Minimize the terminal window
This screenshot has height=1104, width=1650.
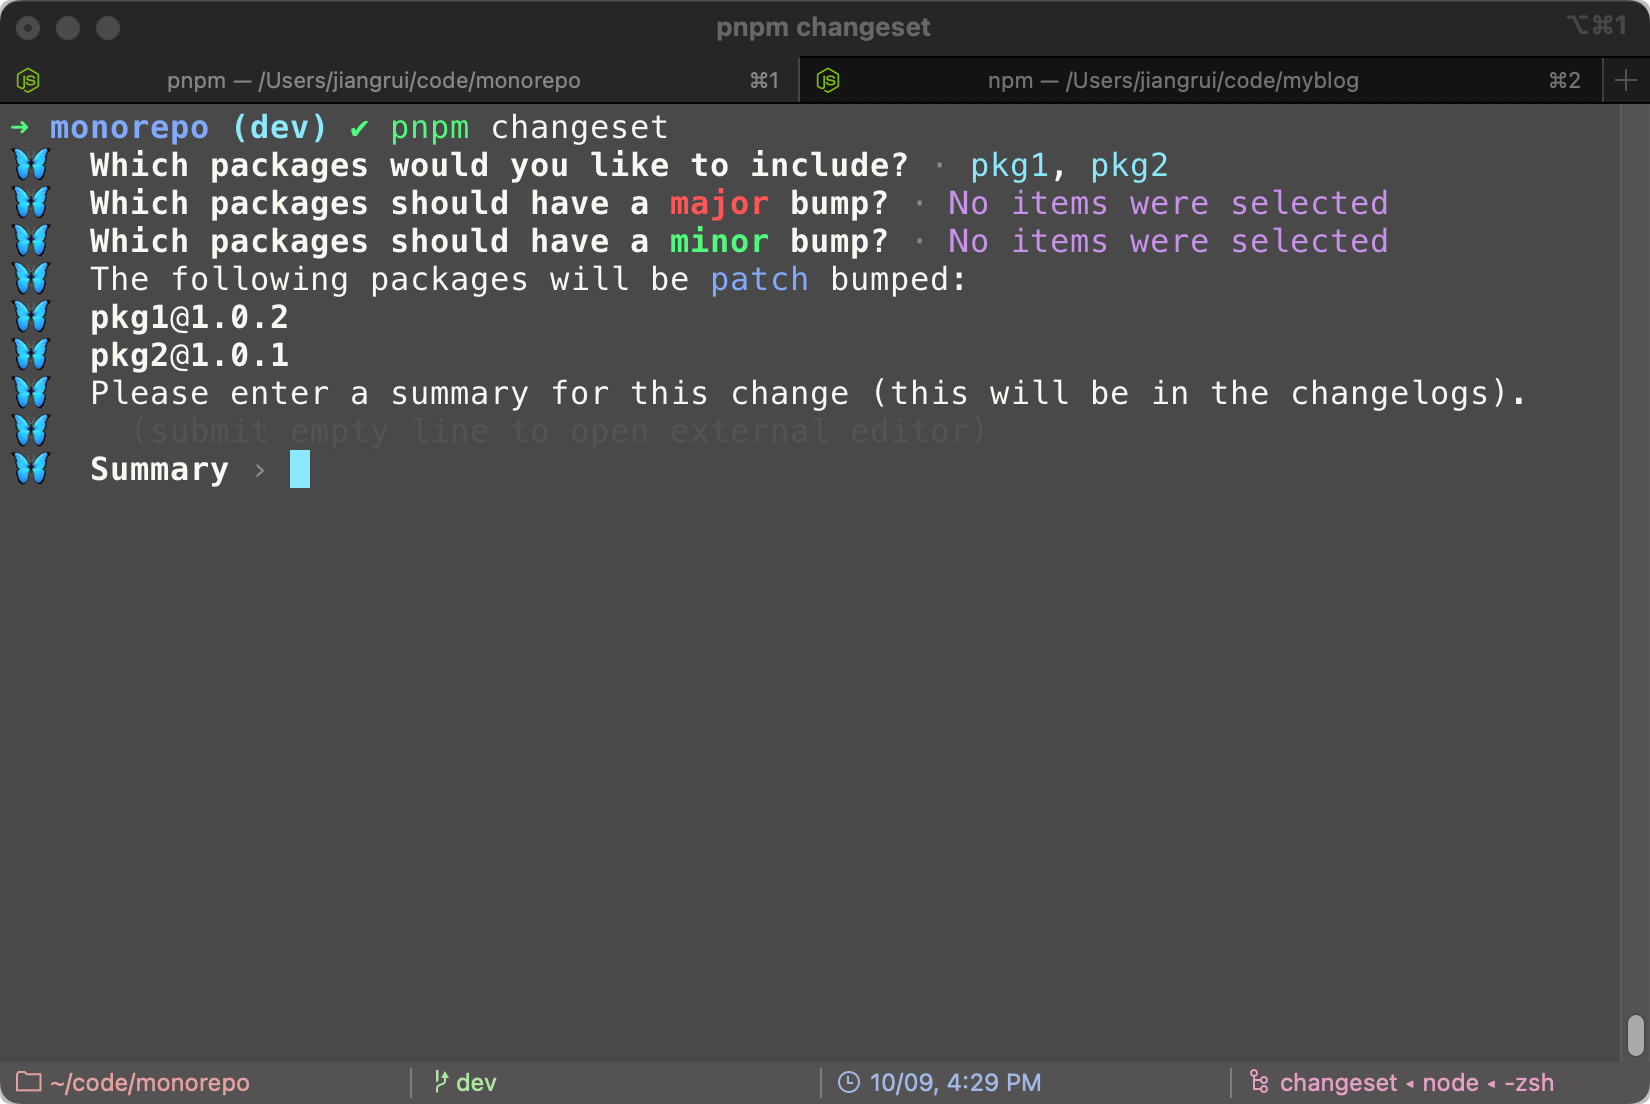68,28
